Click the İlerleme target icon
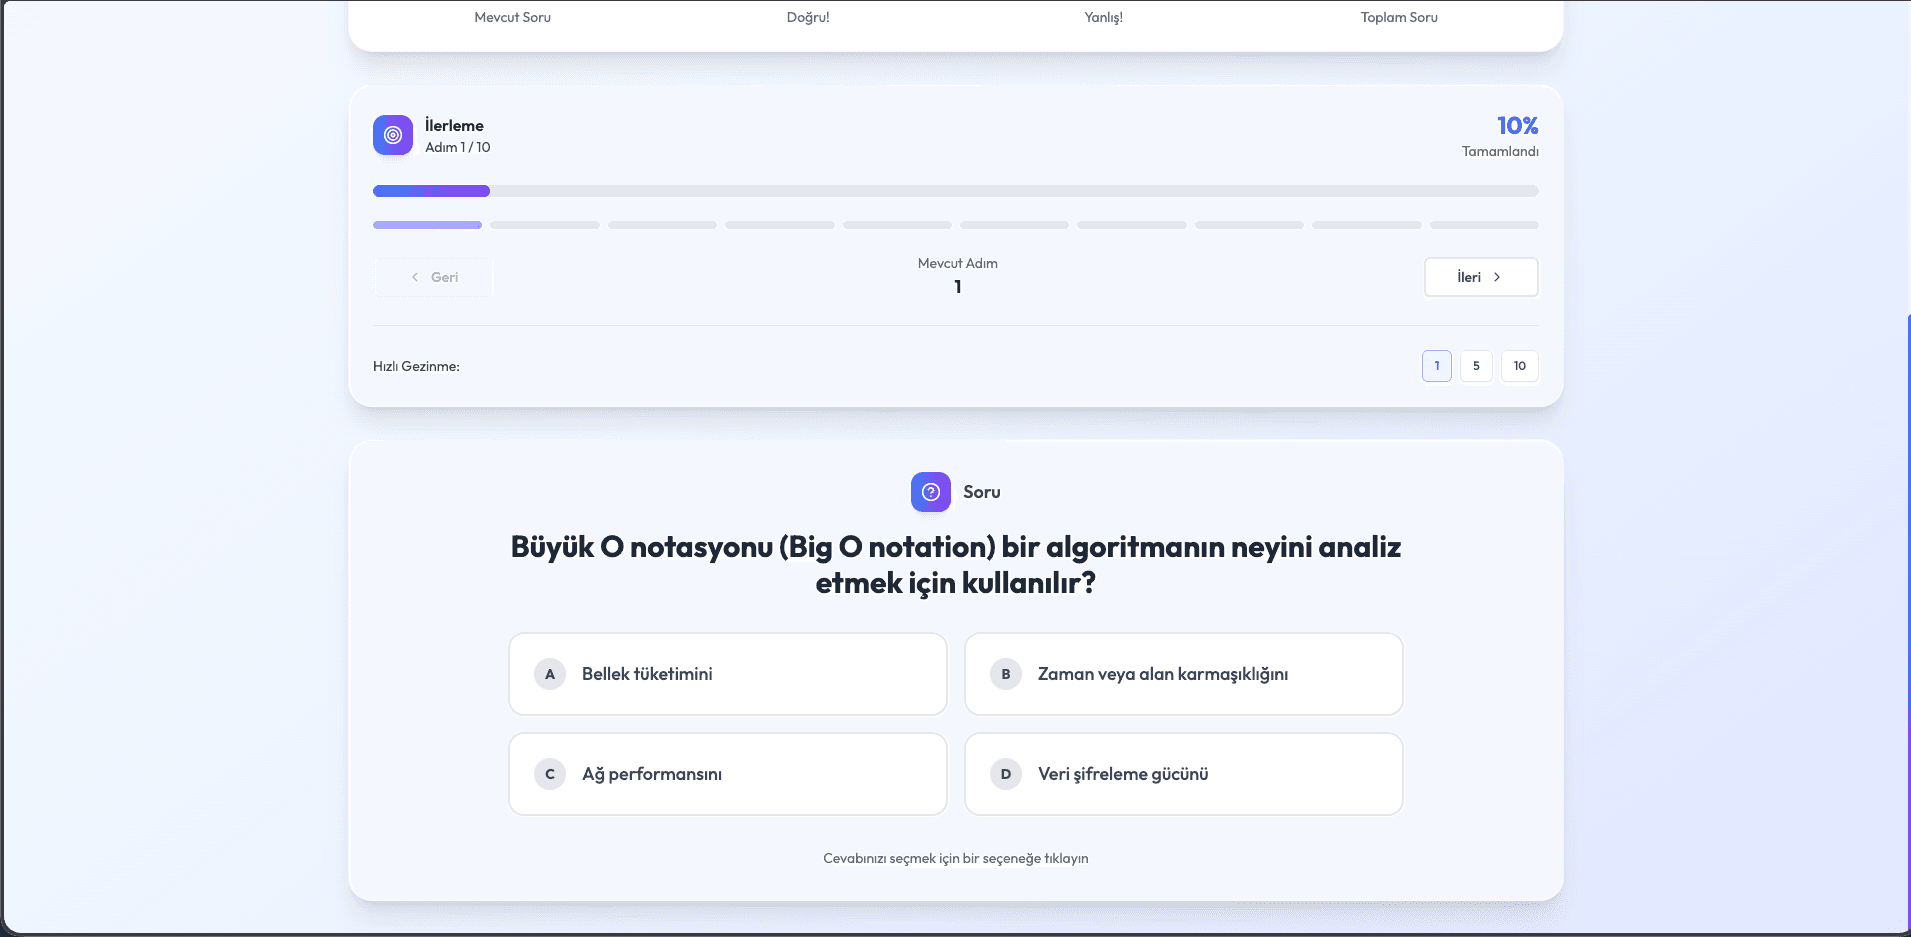 coord(392,135)
